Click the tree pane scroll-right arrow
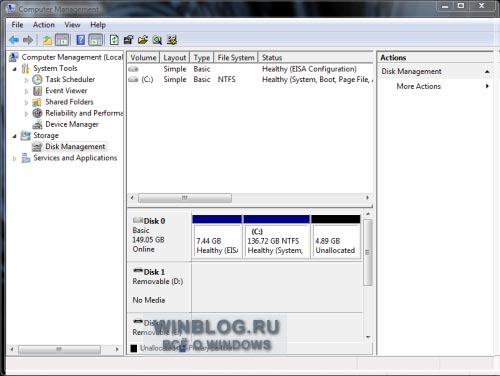 click(x=117, y=349)
